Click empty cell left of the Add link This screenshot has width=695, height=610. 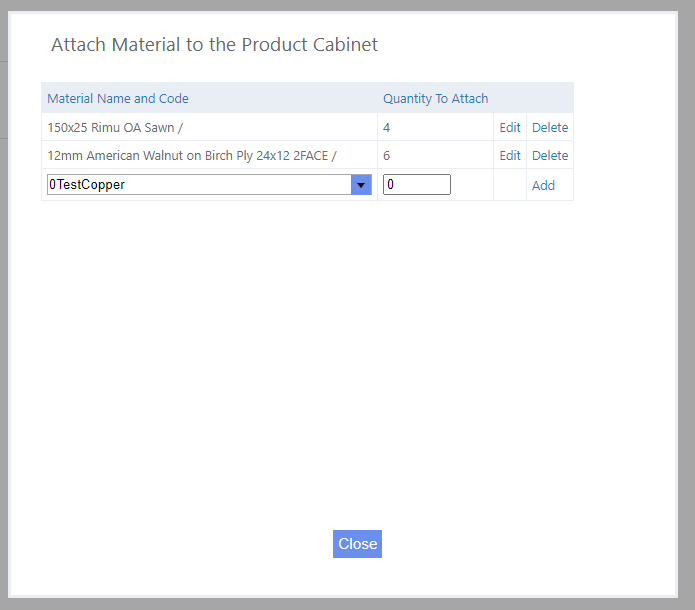point(510,185)
